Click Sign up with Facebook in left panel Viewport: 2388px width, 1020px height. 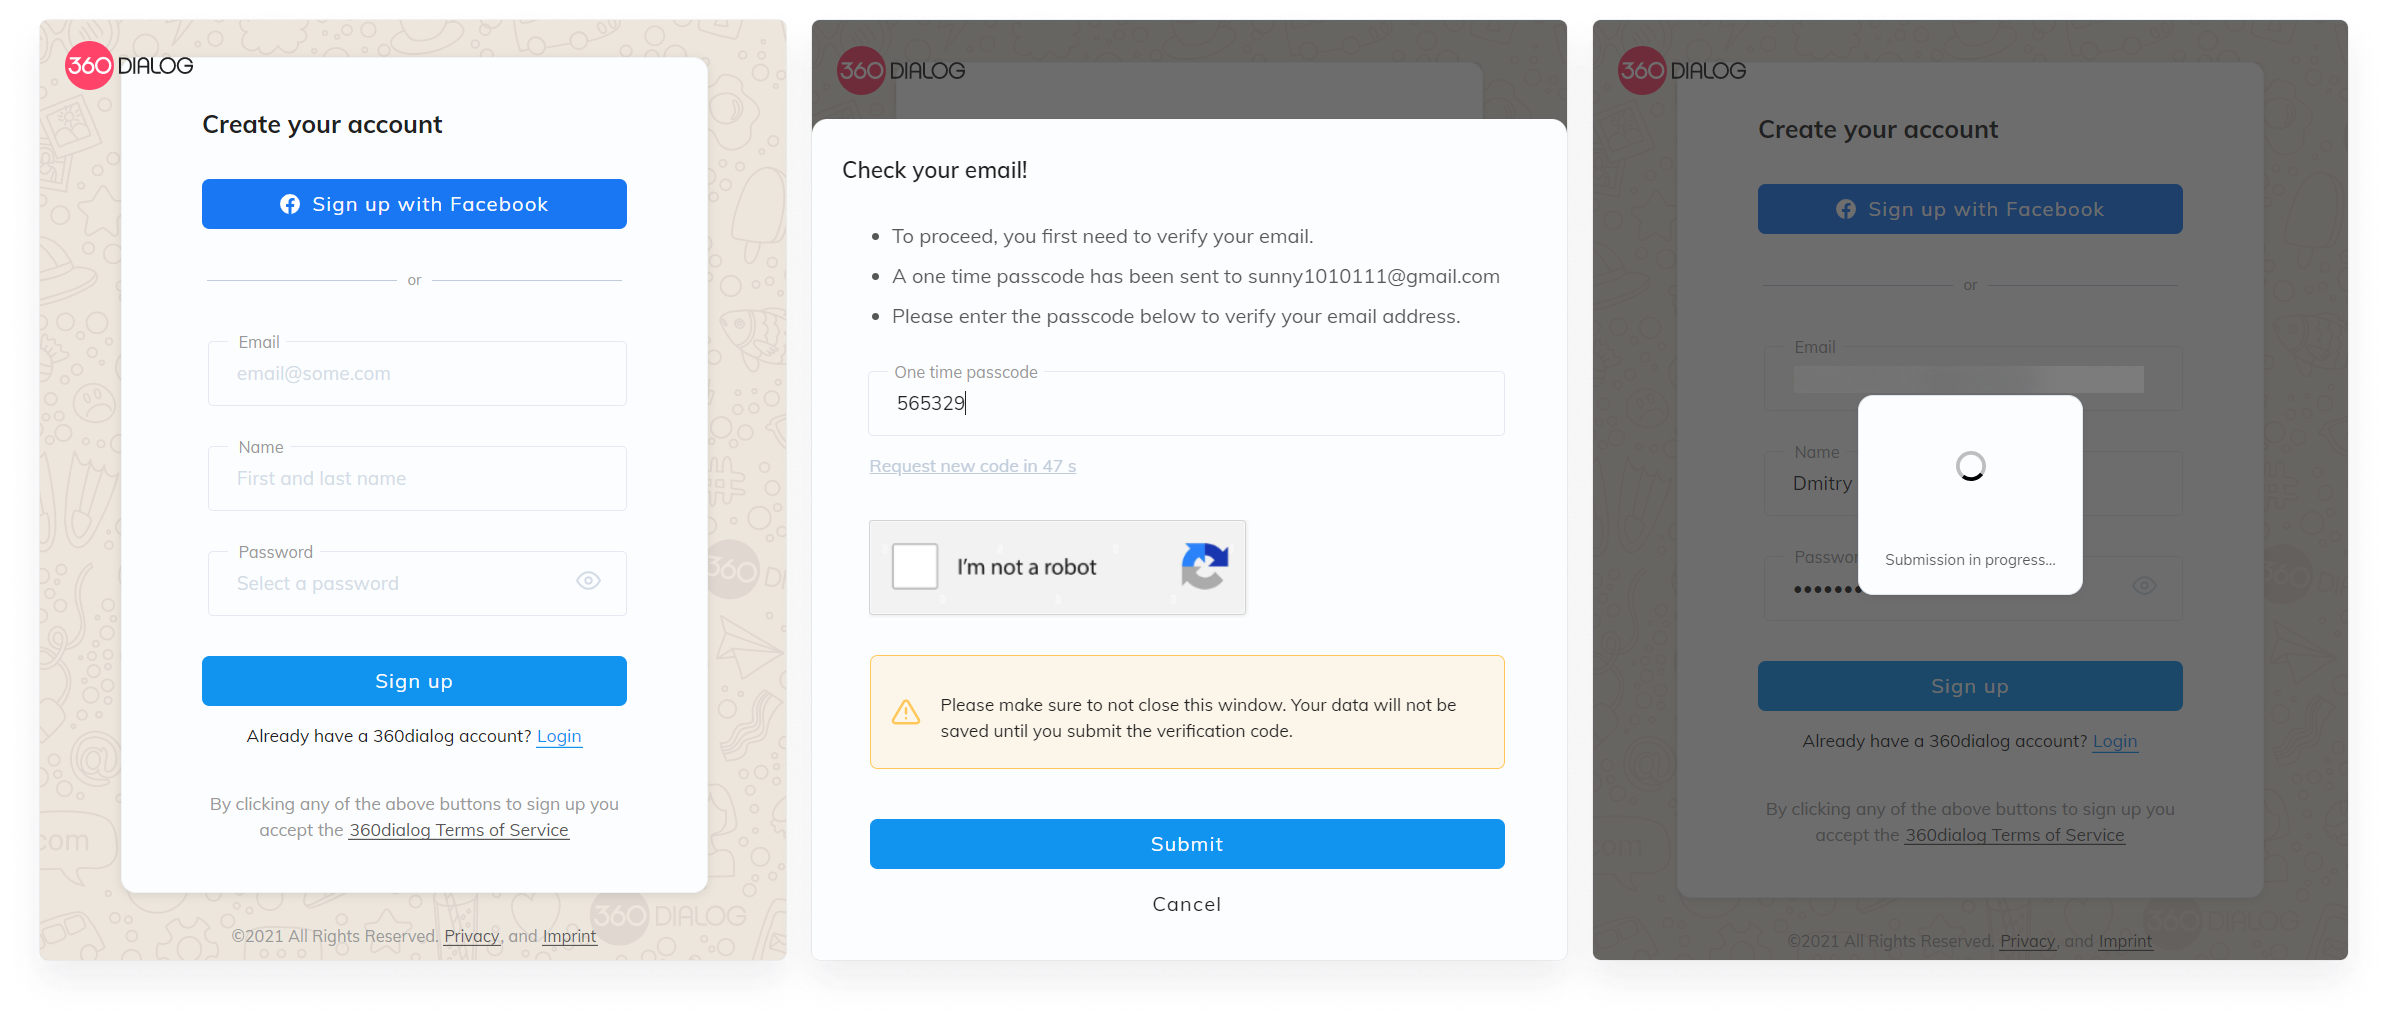414,204
